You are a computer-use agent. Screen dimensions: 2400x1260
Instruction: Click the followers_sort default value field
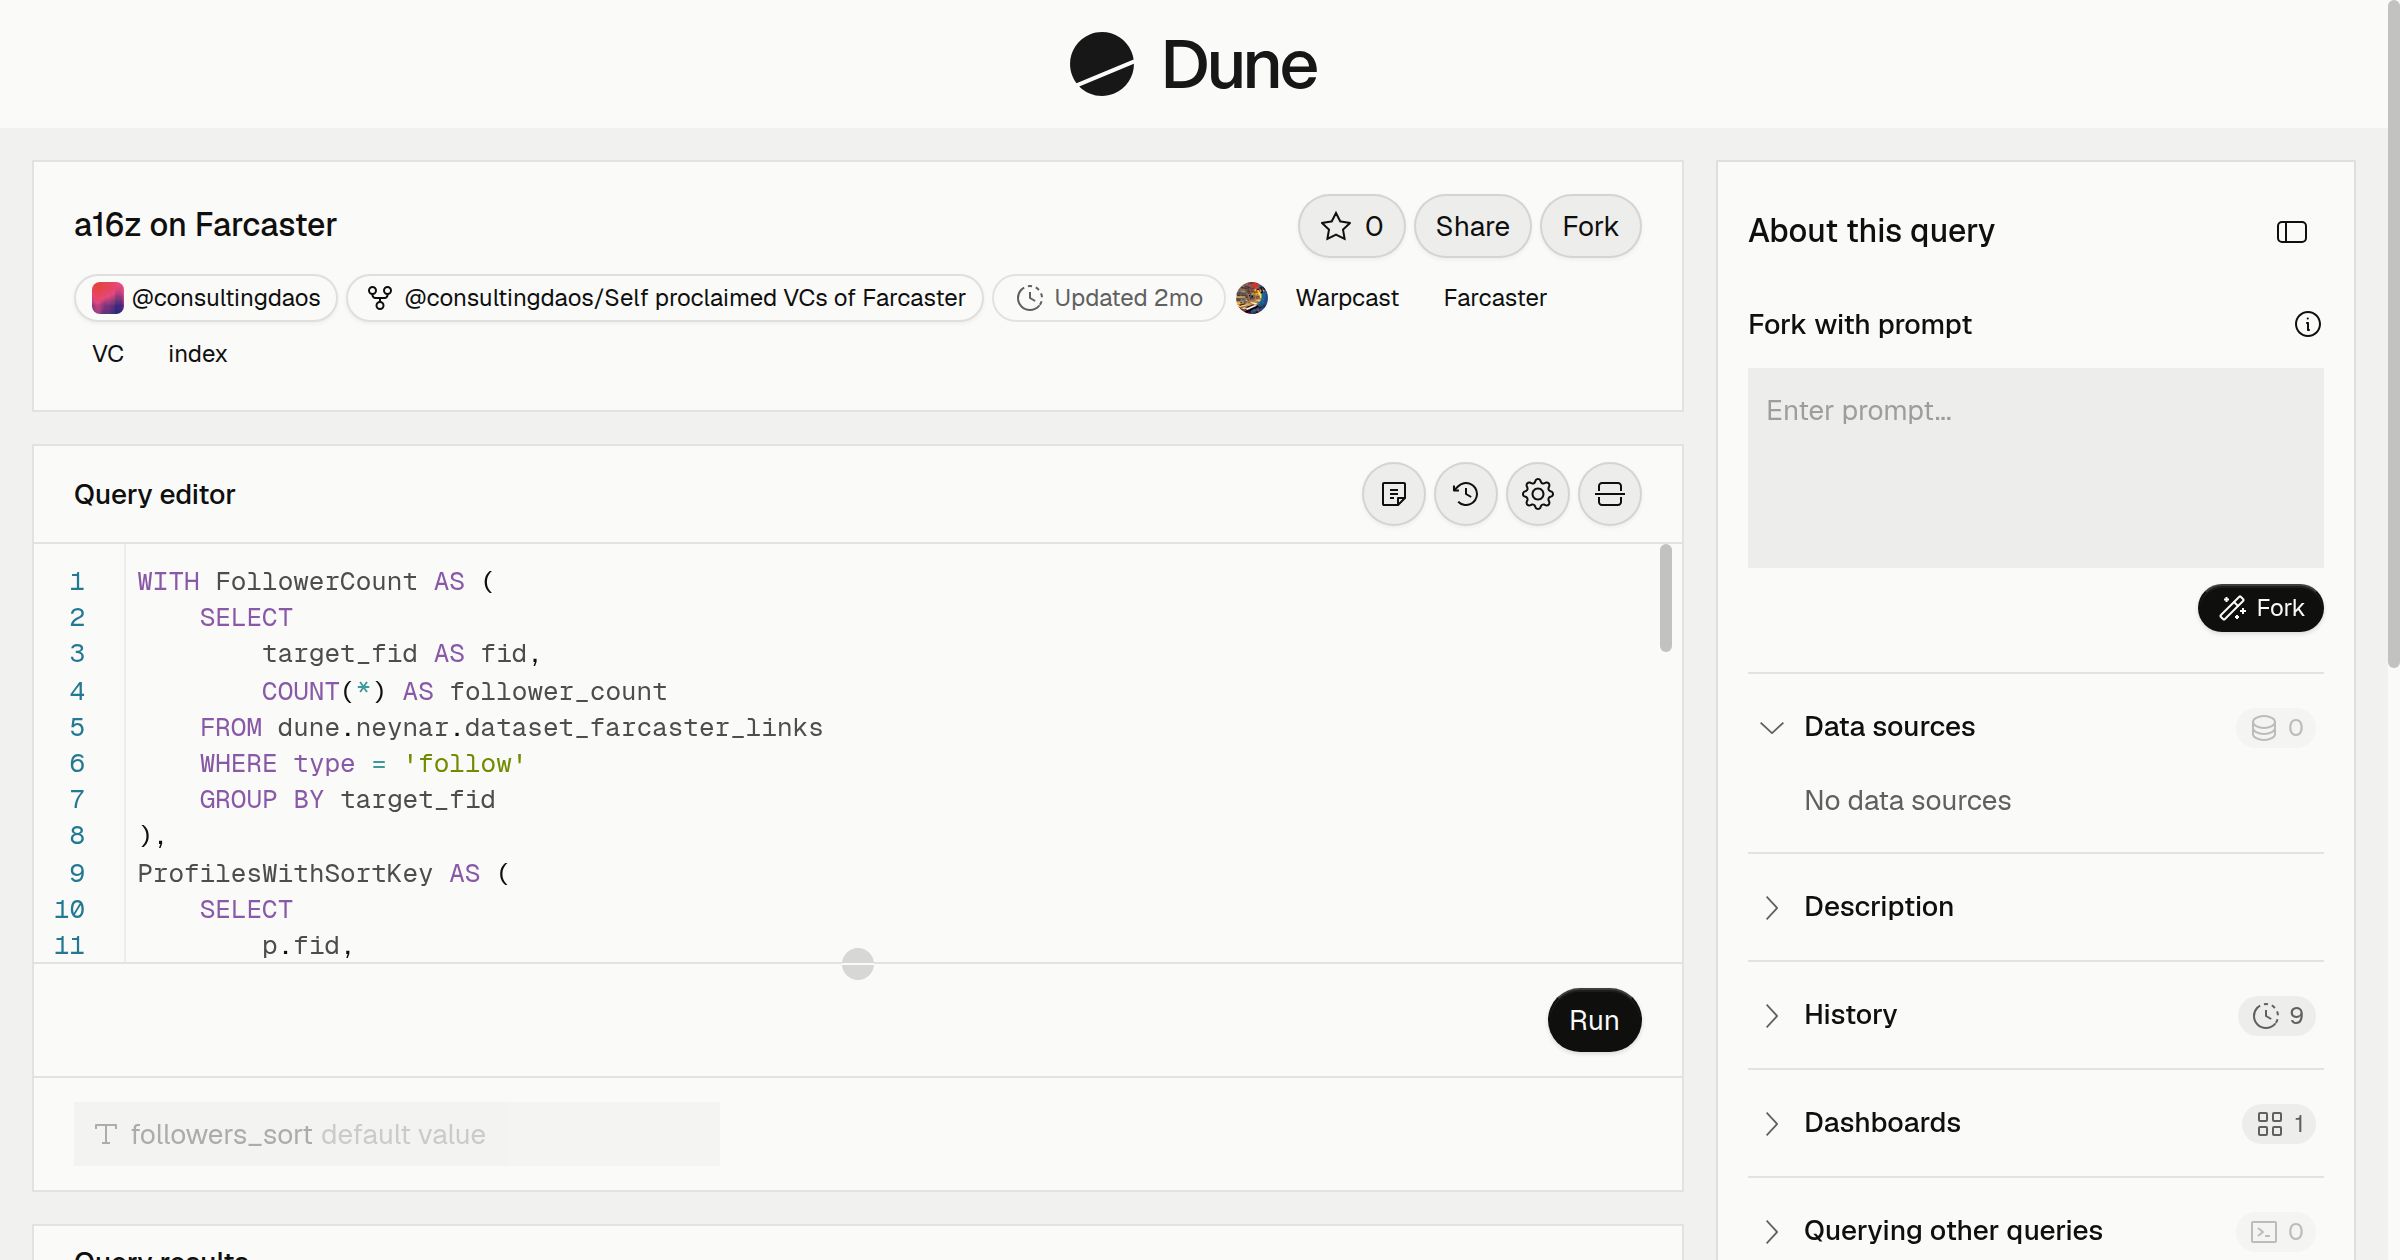click(x=397, y=1134)
